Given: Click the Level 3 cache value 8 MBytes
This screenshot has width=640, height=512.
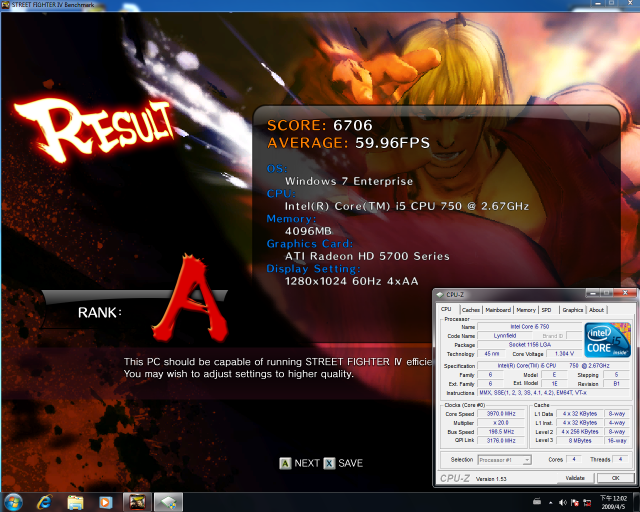Looking at the screenshot, I should pyautogui.click(x=580, y=441).
